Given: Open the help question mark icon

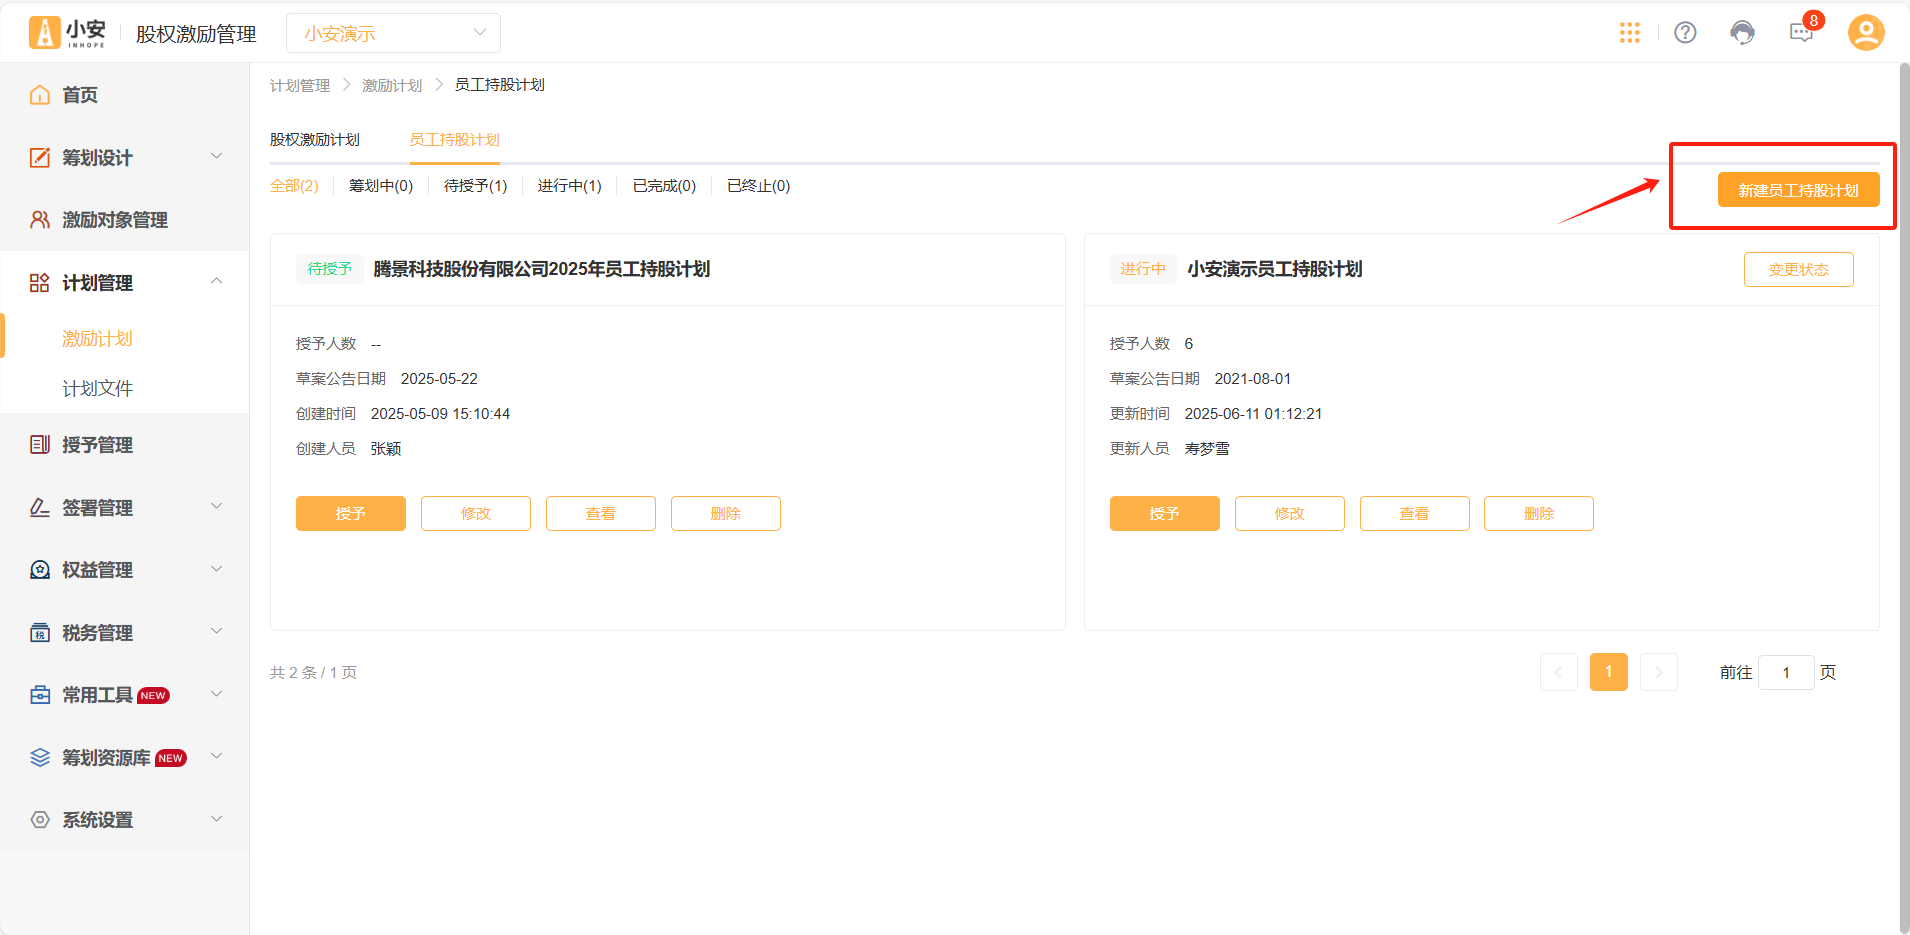Looking at the screenshot, I should click(x=1685, y=33).
